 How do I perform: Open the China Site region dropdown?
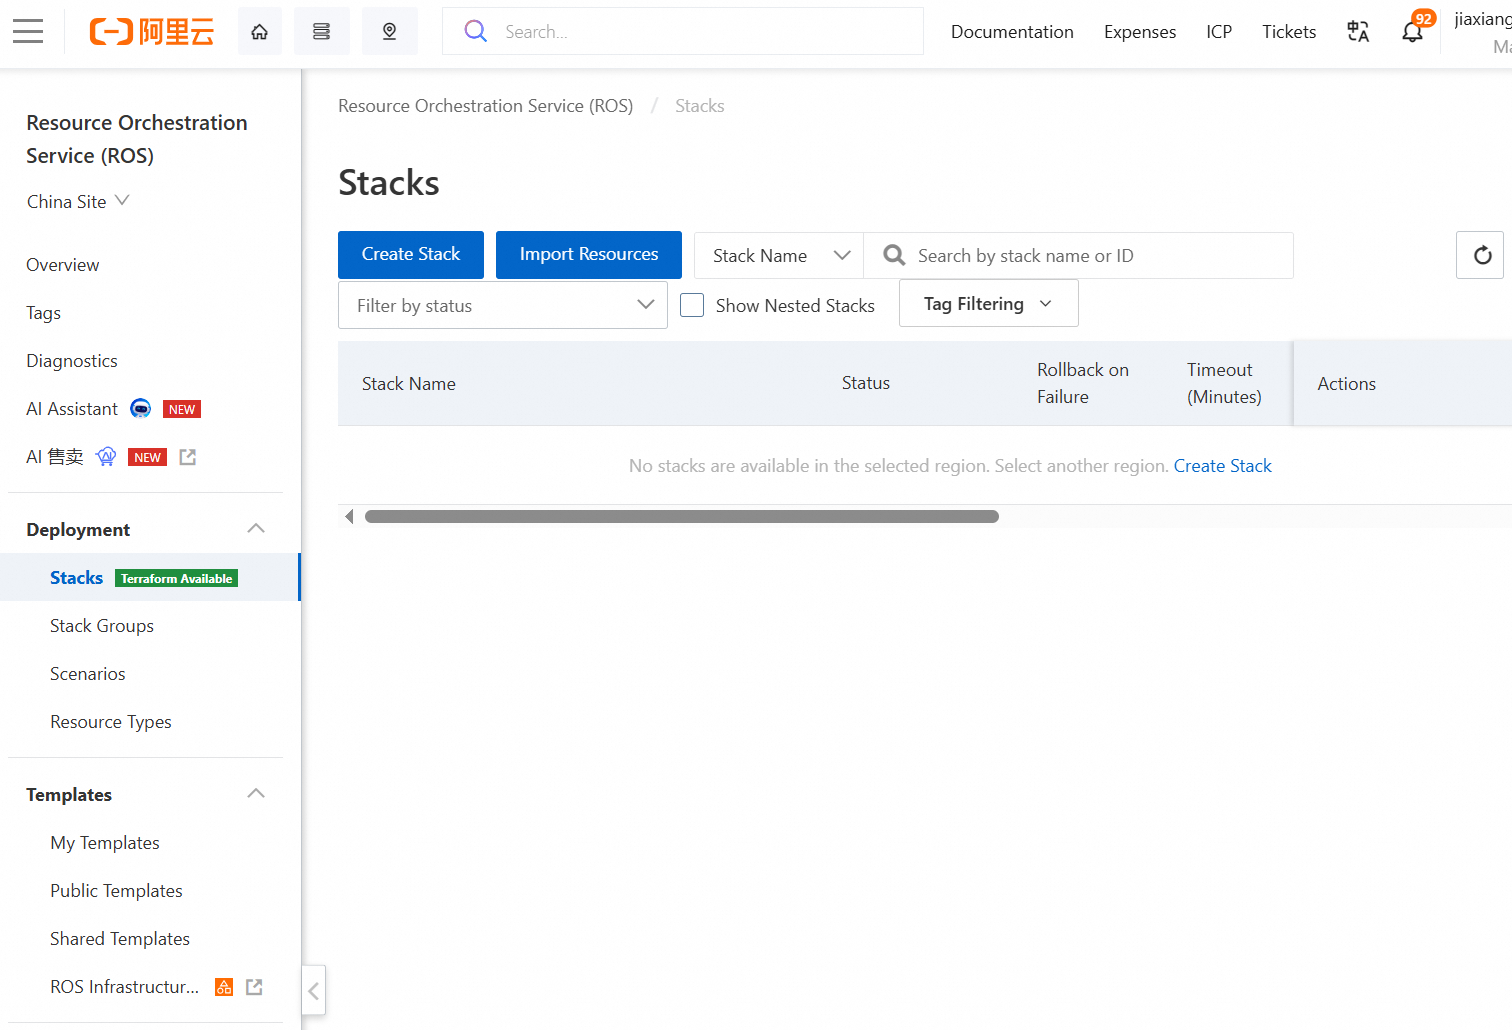pos(78,201)
